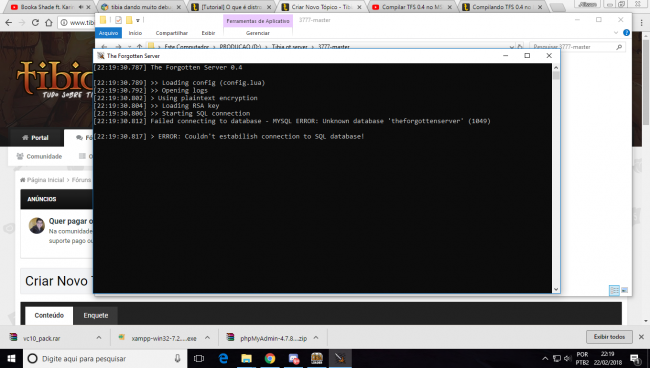Image resolution: width=650 pixels, height=368 pixels.
Task: Click the network icon in system tray
Action: pos(557,358)
